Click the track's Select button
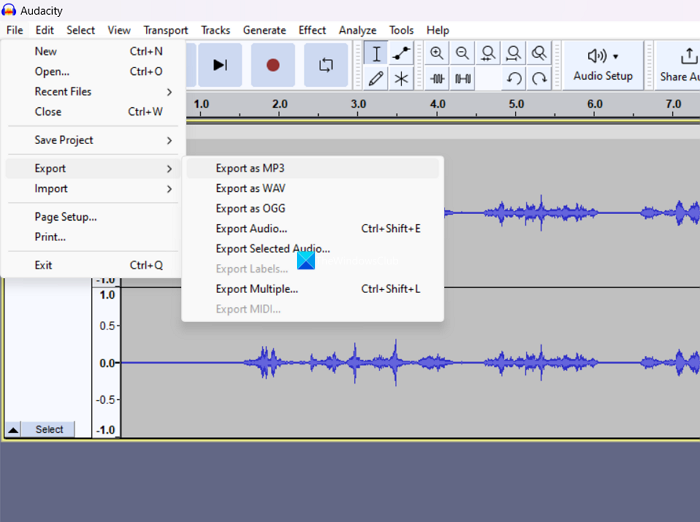Viewport: 700px width, 522px height. coord(49,429)
